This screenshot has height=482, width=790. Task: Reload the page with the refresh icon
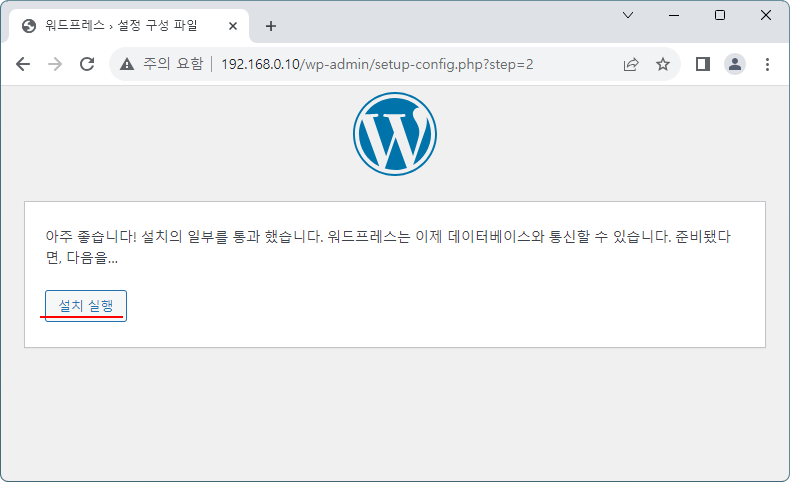87,64
